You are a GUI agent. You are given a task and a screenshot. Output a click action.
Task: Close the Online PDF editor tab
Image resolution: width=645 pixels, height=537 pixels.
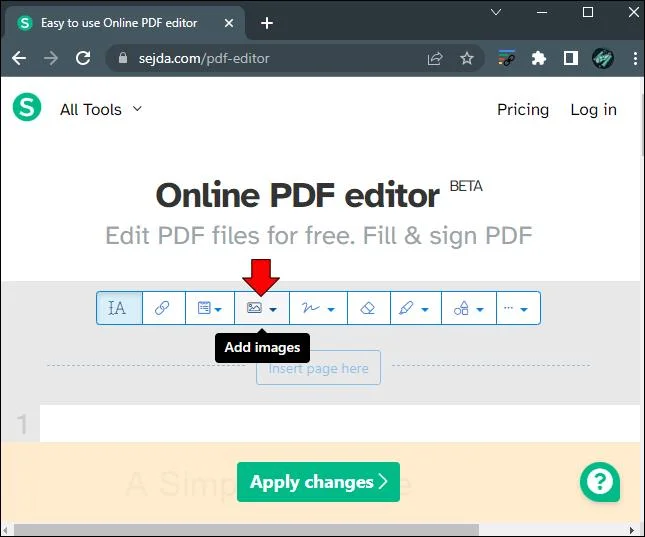point(229,23)
